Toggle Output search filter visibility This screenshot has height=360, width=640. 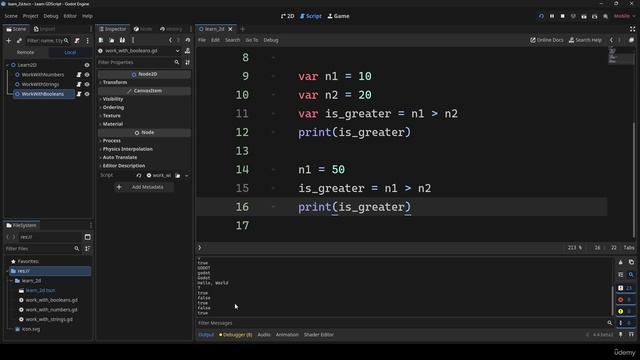pos(631,275)
